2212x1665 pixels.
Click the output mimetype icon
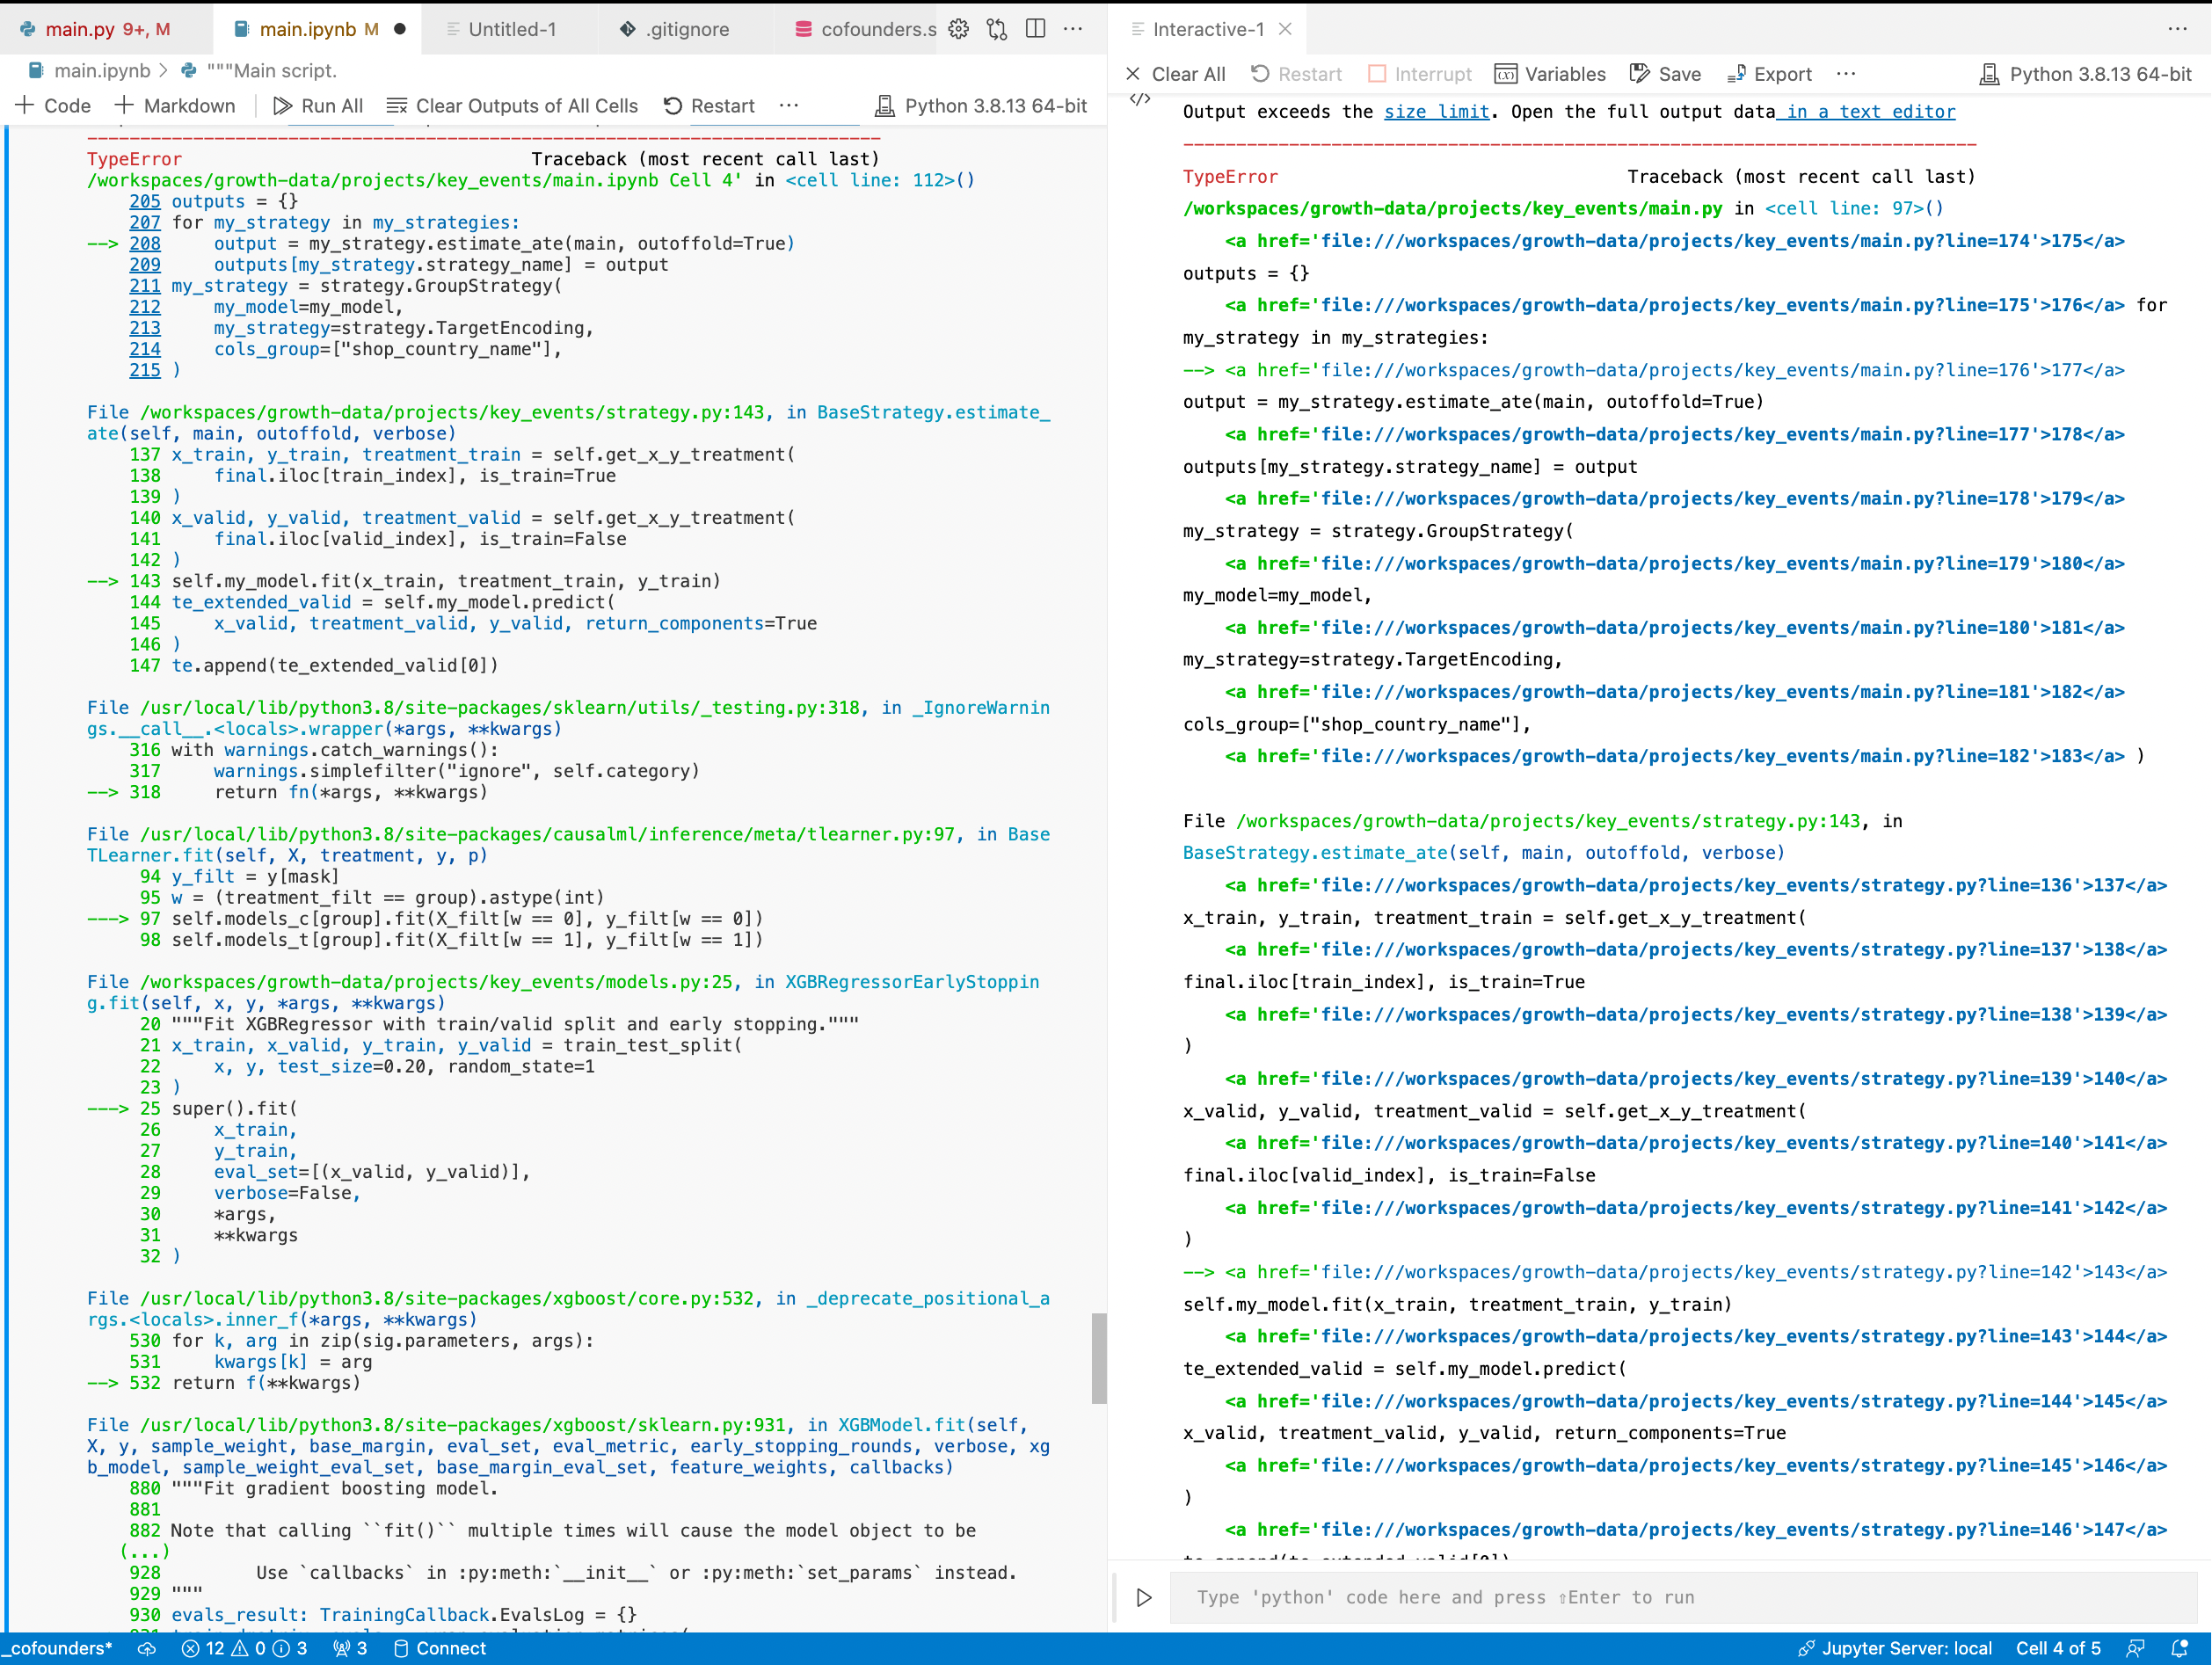click(x=1140, y=99)
